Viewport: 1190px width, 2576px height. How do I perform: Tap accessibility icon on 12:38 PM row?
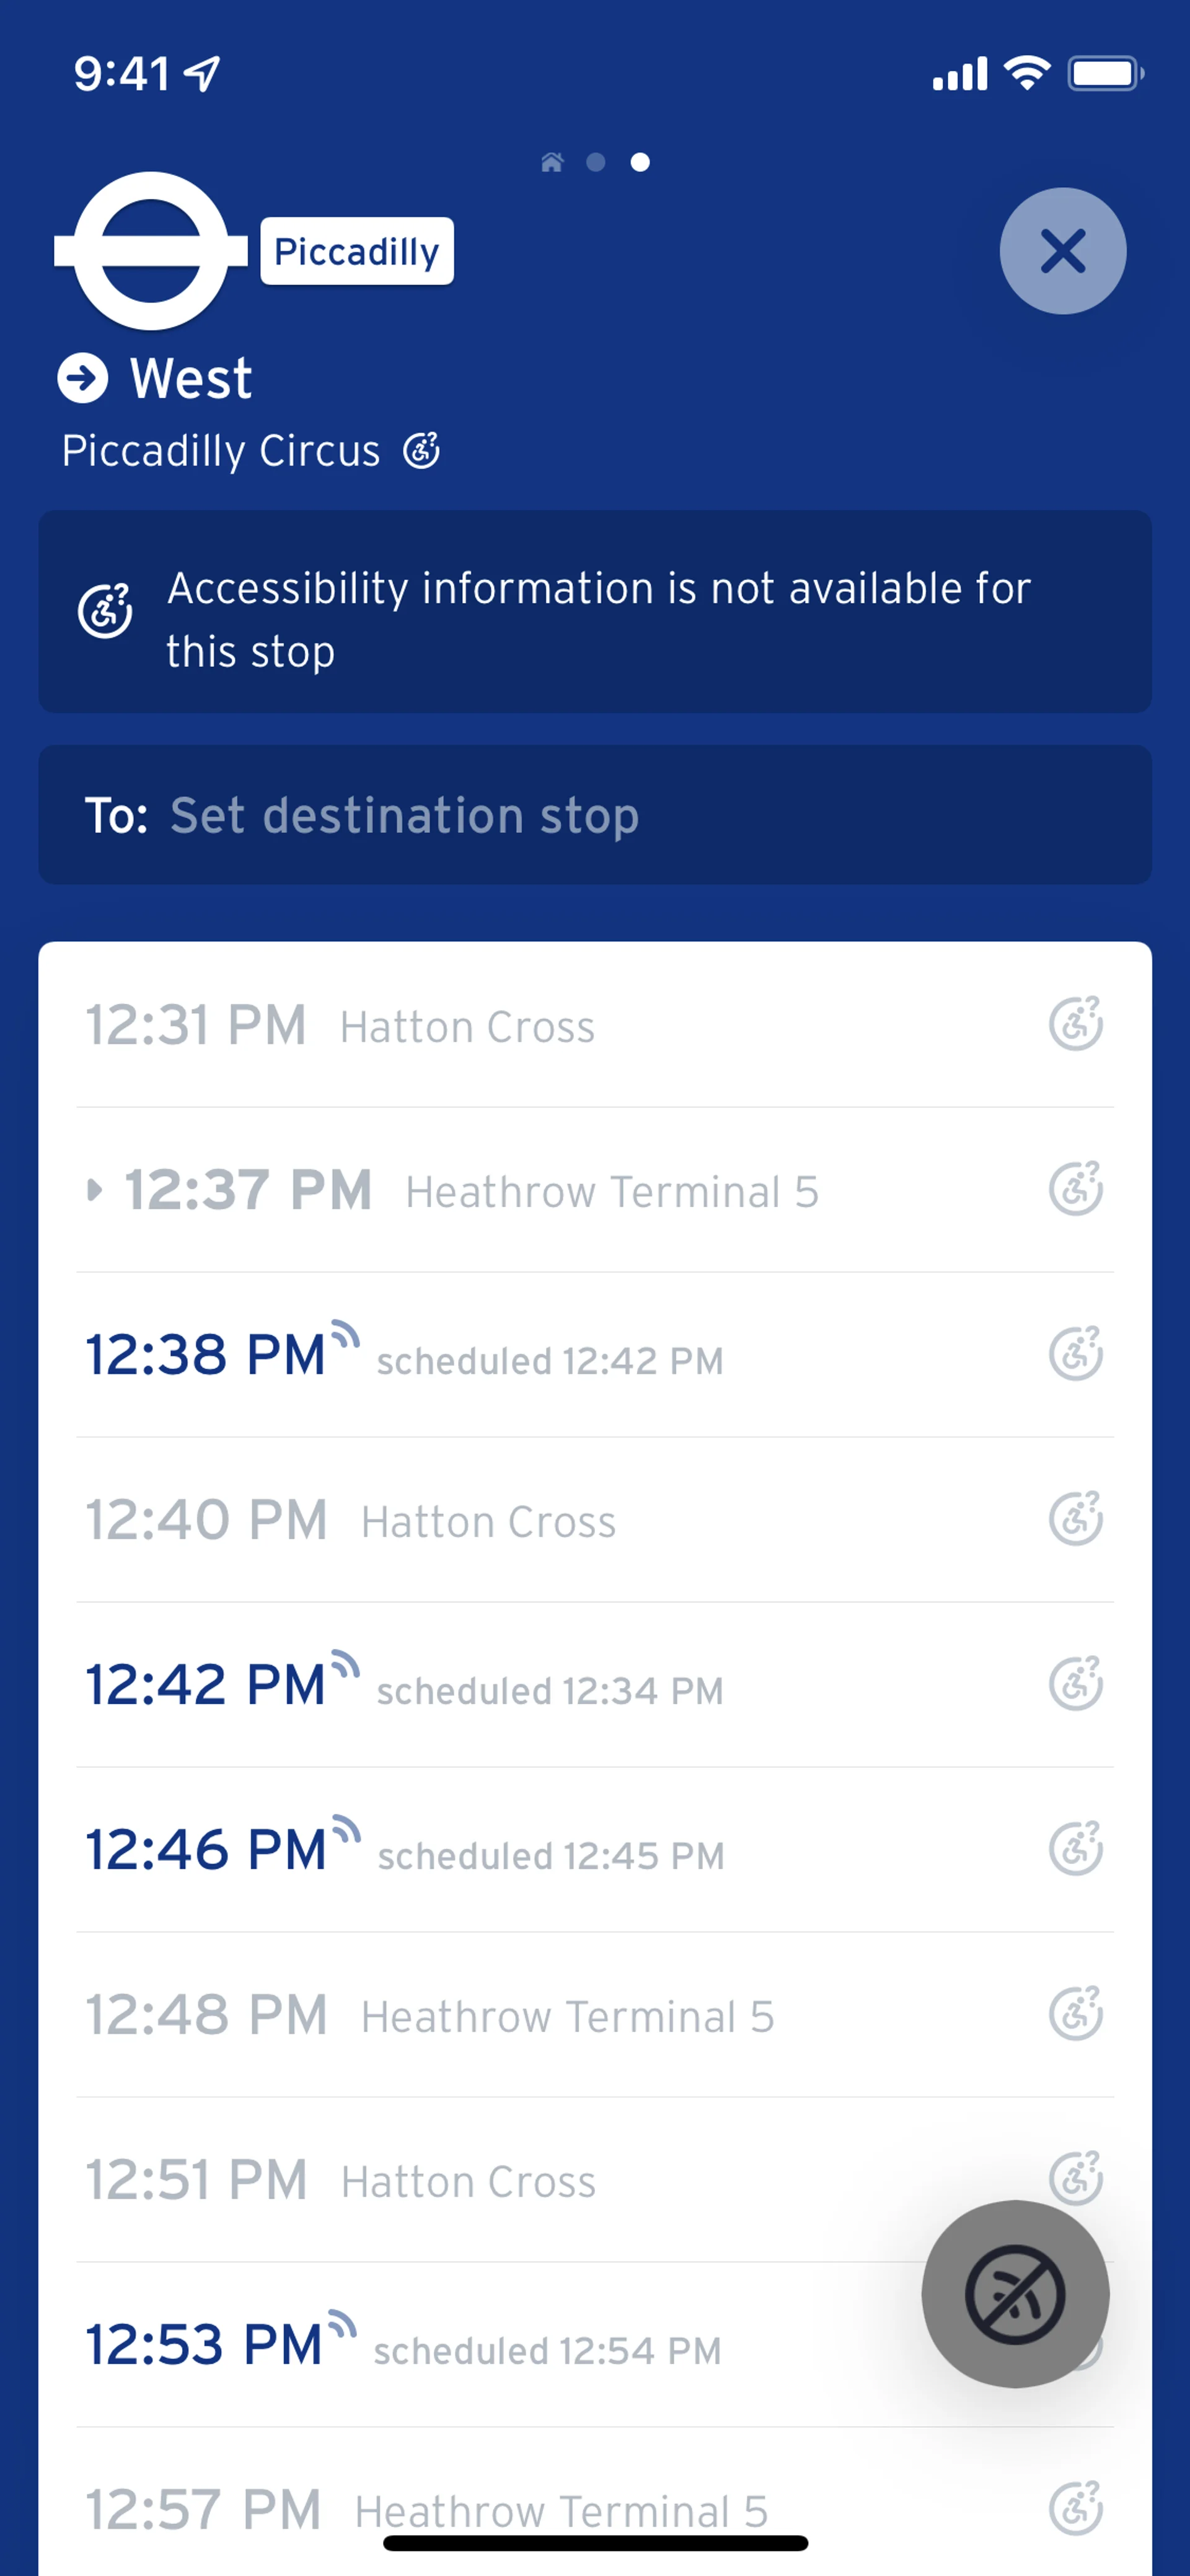1075,1354
